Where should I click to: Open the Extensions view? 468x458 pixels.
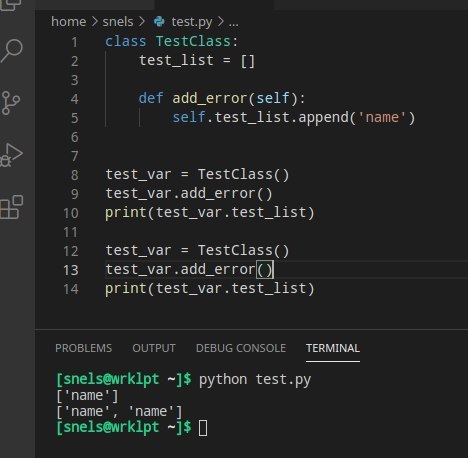click(x=12, y=207)
